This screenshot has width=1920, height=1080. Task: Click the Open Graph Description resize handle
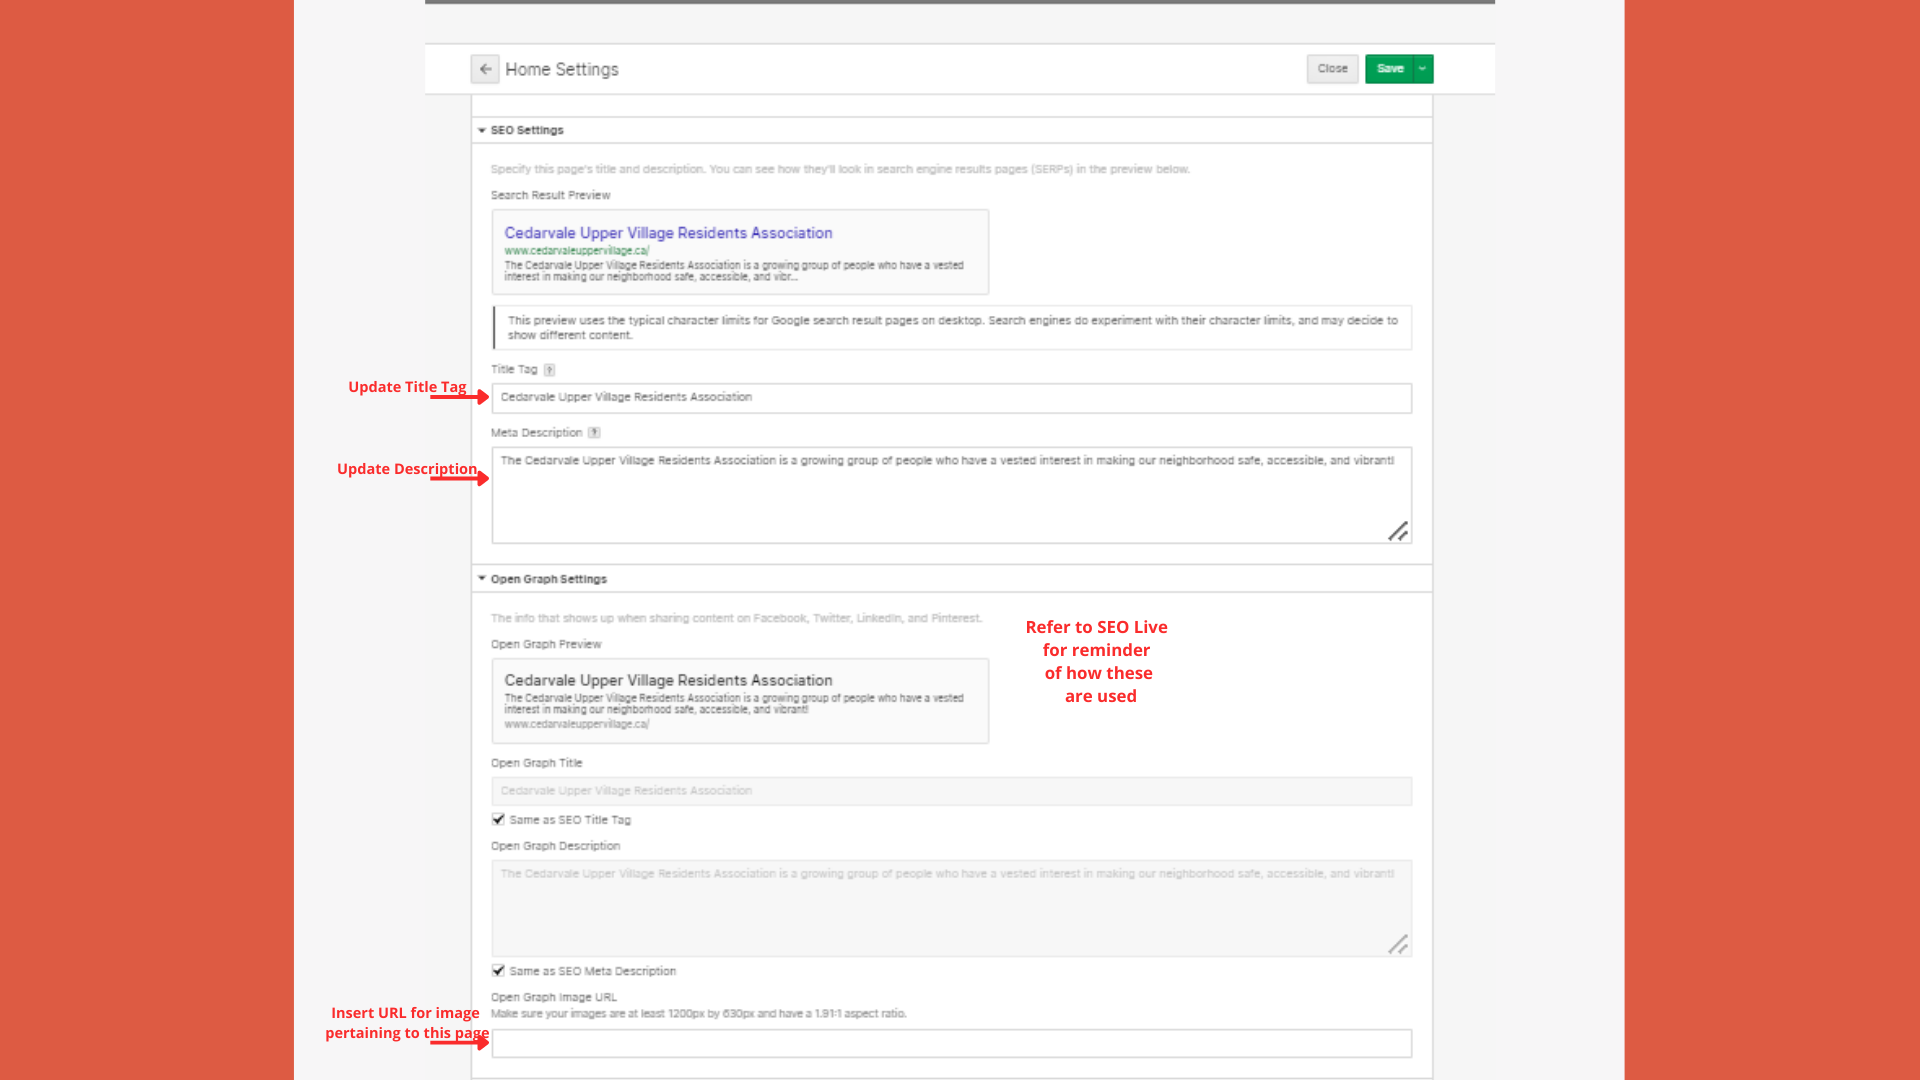point(1398,945)
